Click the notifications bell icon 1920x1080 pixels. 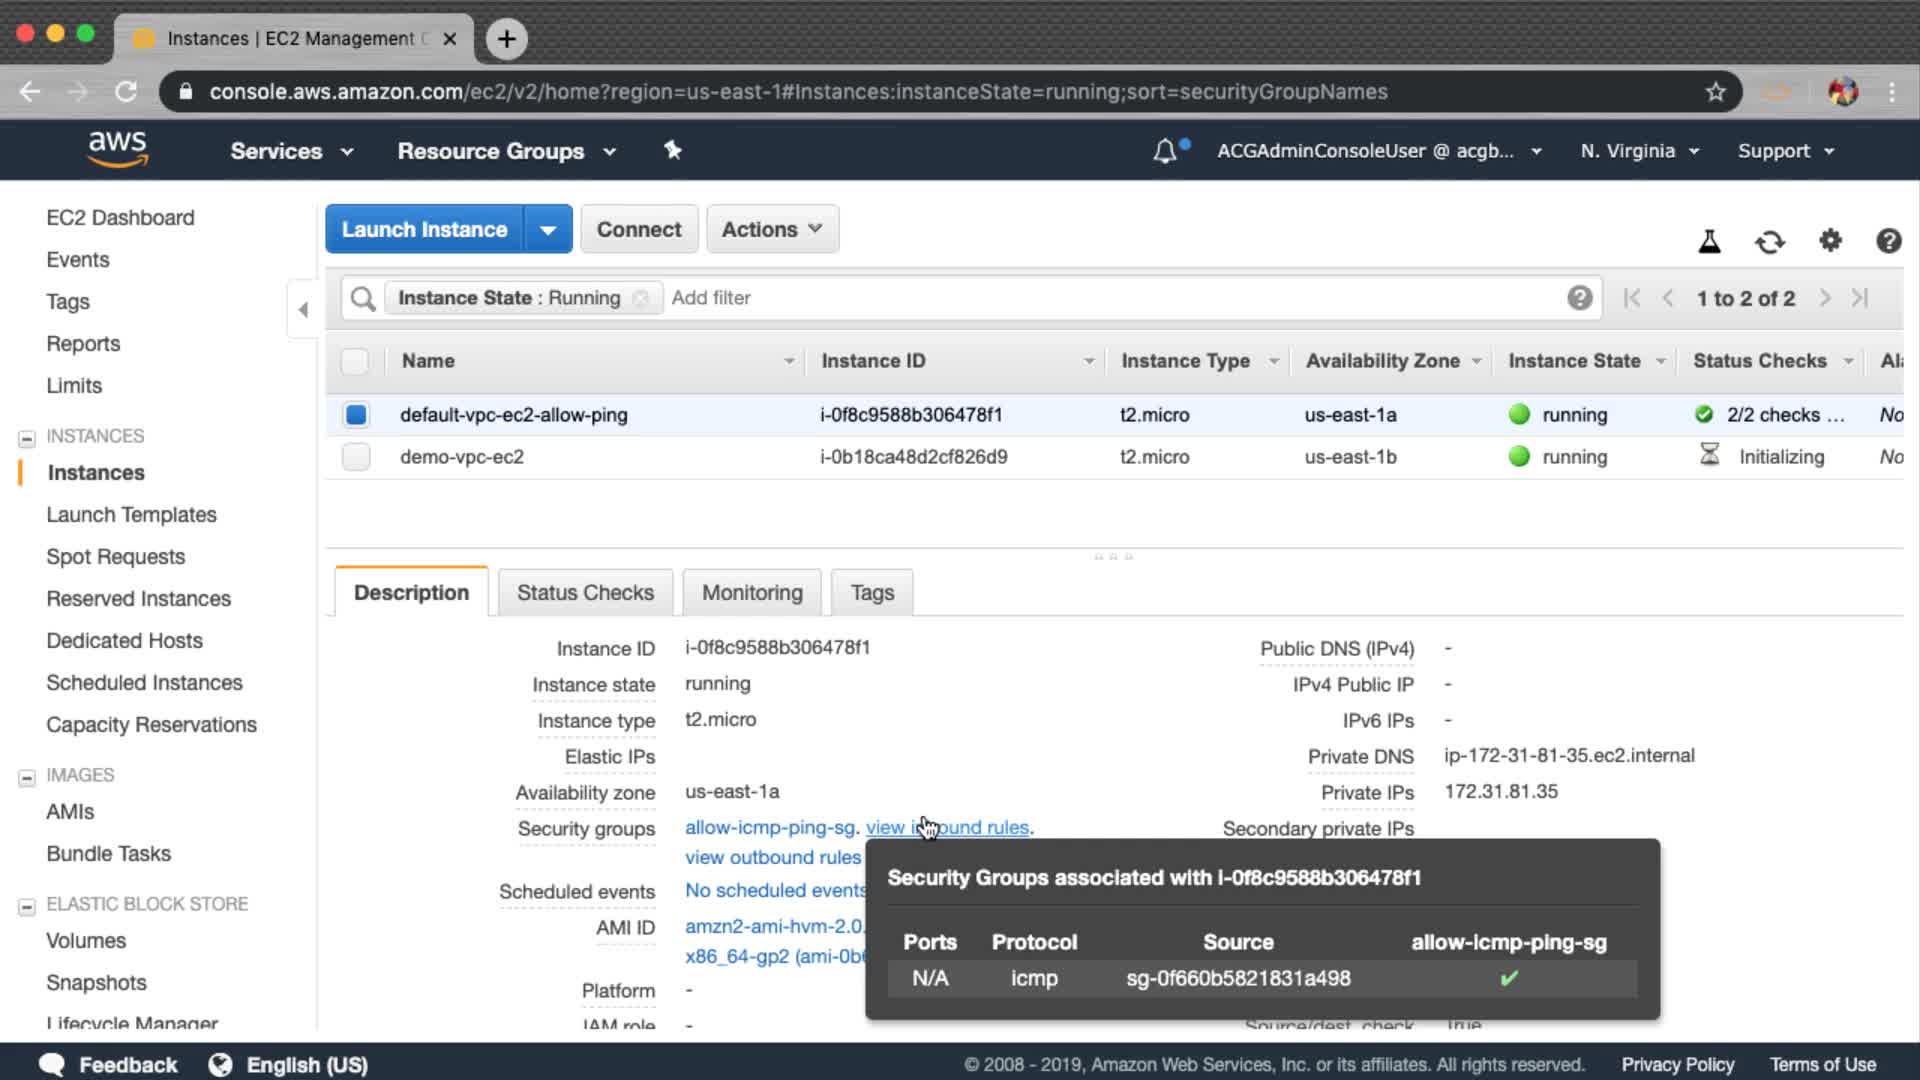(1165, 151)
